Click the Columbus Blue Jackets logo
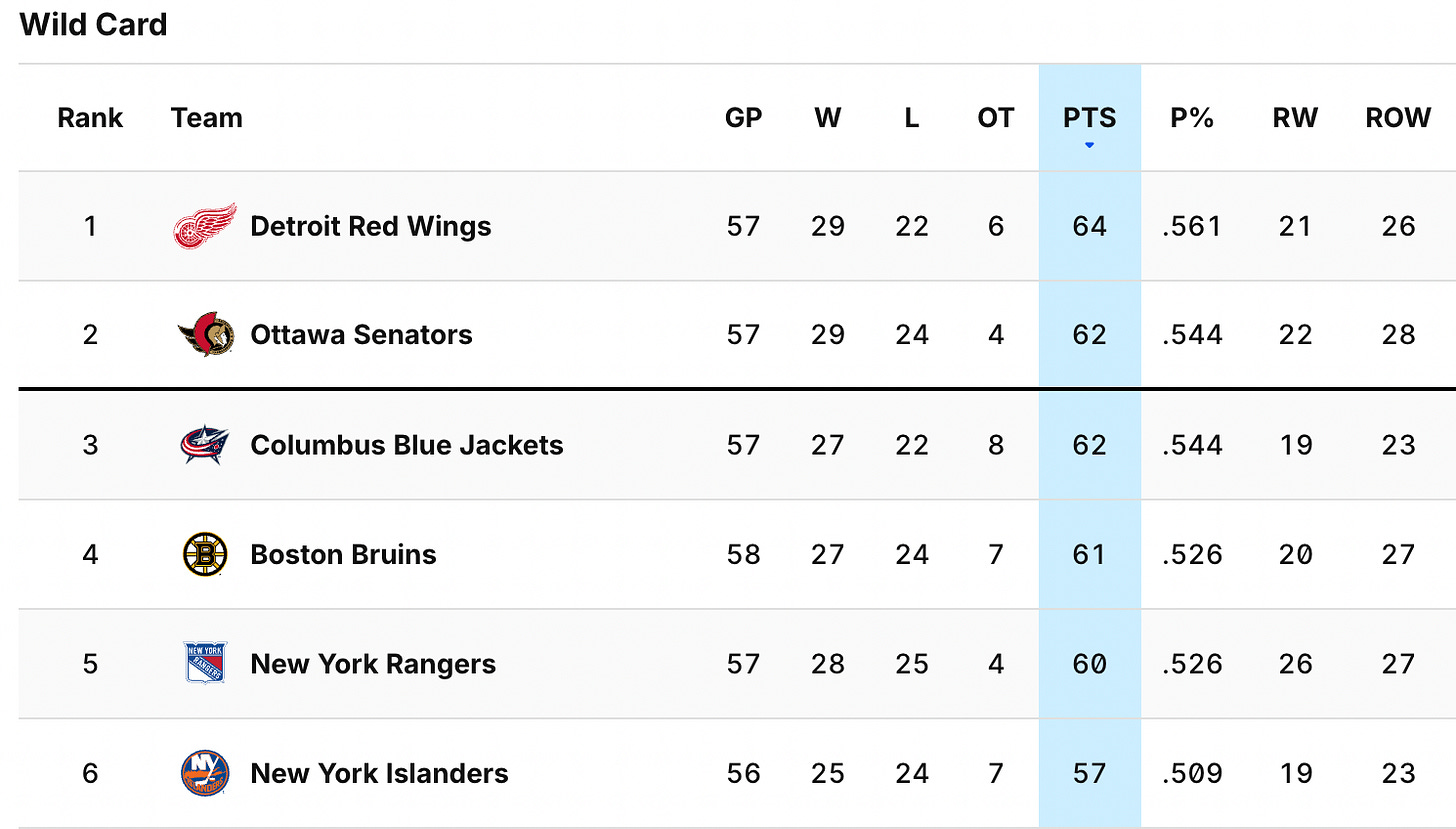 [205, 444]
